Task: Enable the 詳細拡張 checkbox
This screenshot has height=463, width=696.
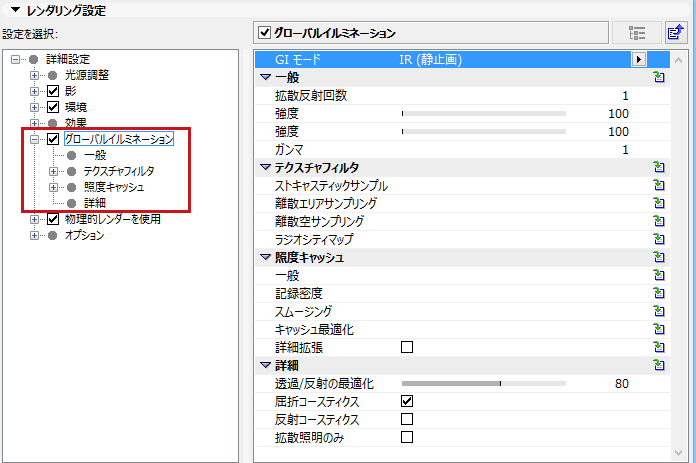Action: pyautogui.click(x=407, y=347)
